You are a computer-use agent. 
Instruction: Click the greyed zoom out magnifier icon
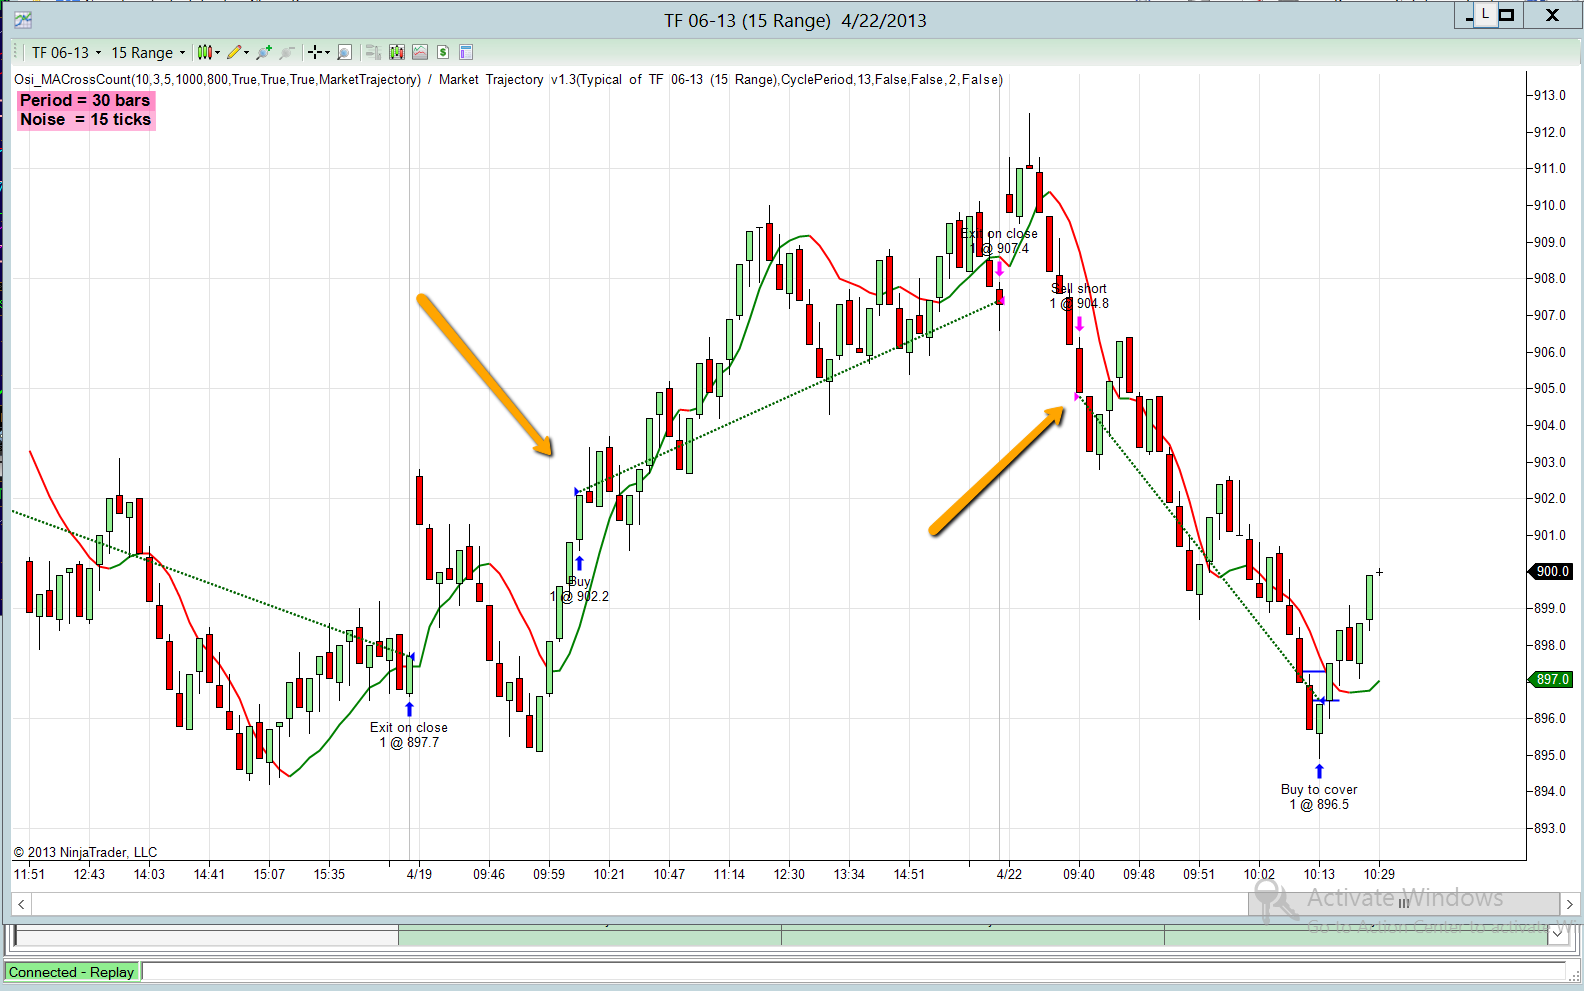tap(287, 52)
